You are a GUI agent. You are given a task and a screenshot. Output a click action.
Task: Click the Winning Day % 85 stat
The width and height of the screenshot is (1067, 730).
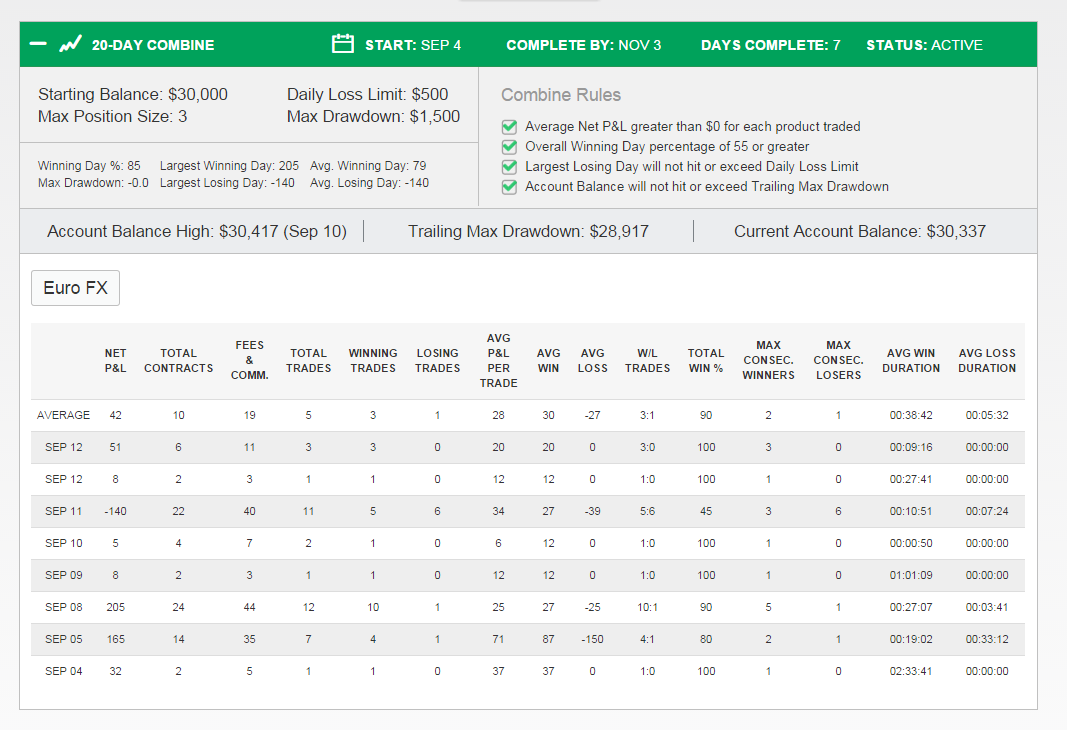click(x=89, y=165)
